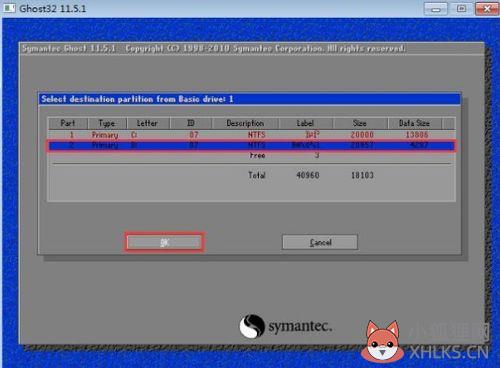Viewport: 500px width, 368px height.
Task: Click the Free space row
Action: (x=252, y=155)
